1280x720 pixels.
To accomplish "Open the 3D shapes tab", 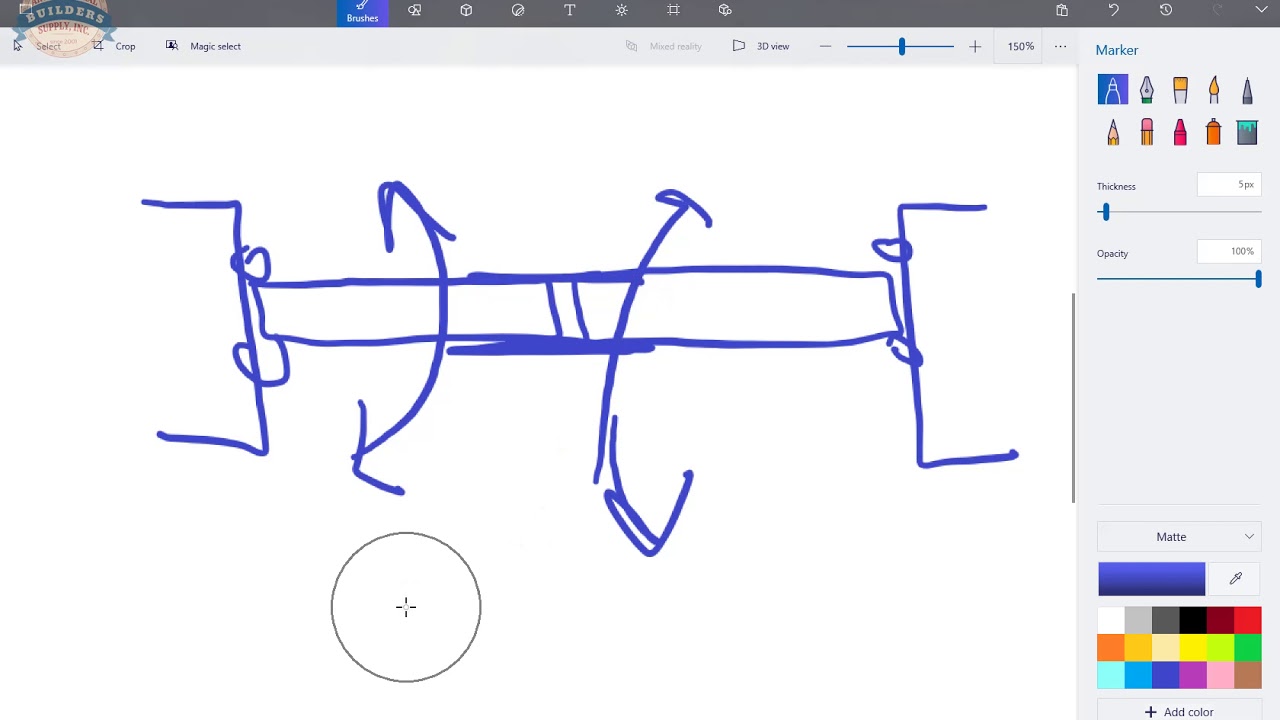I will click(x=466, y=10).
